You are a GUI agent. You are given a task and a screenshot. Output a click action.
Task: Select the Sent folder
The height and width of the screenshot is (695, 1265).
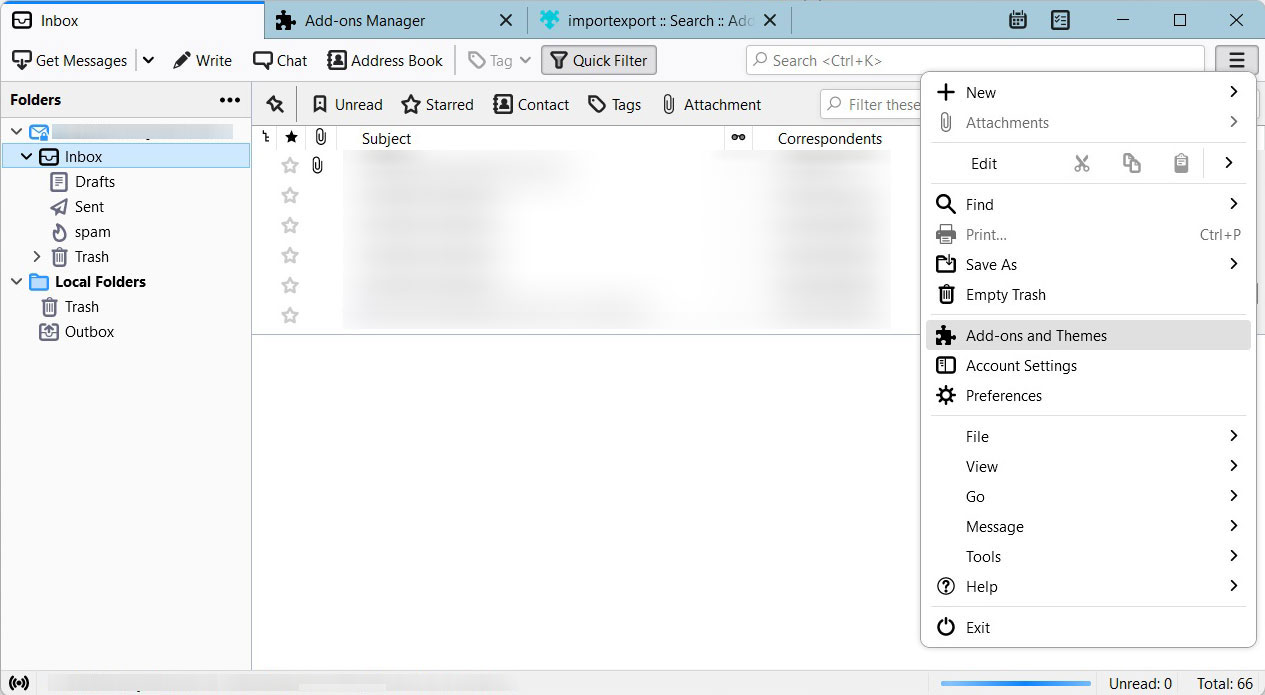click(89, 207)
